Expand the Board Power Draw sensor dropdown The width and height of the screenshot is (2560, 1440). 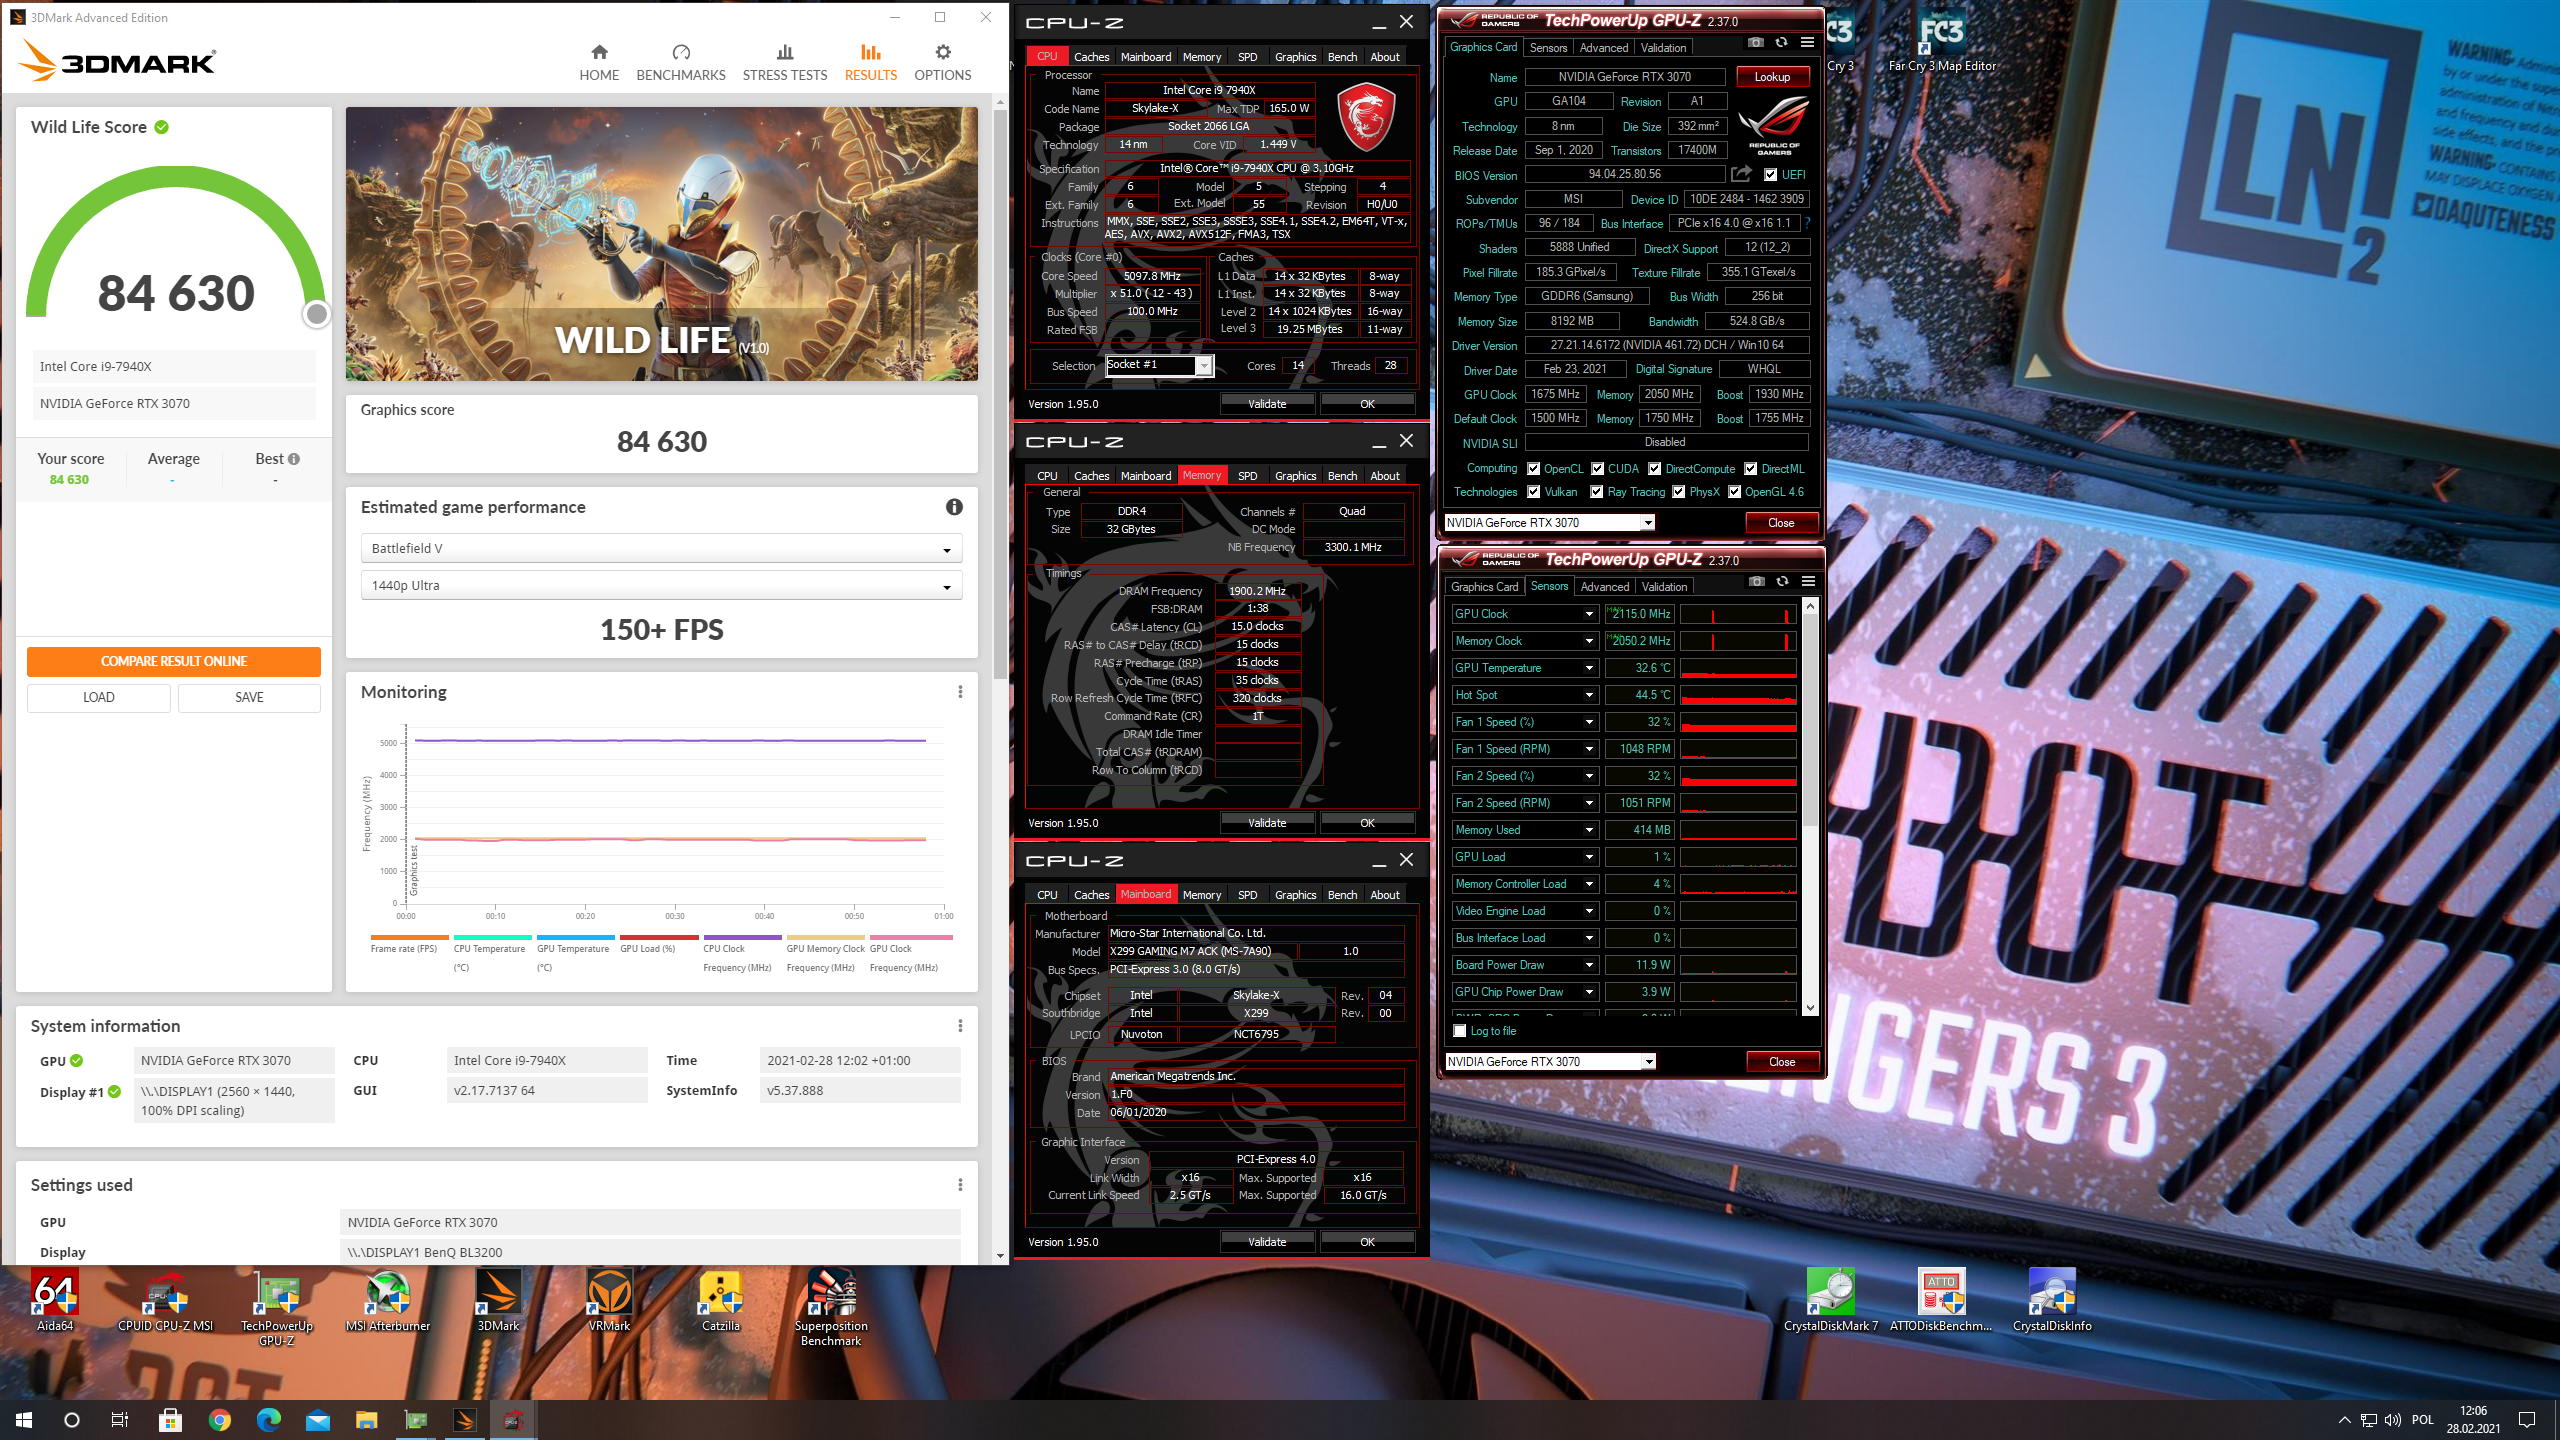tap(1589, 965)
